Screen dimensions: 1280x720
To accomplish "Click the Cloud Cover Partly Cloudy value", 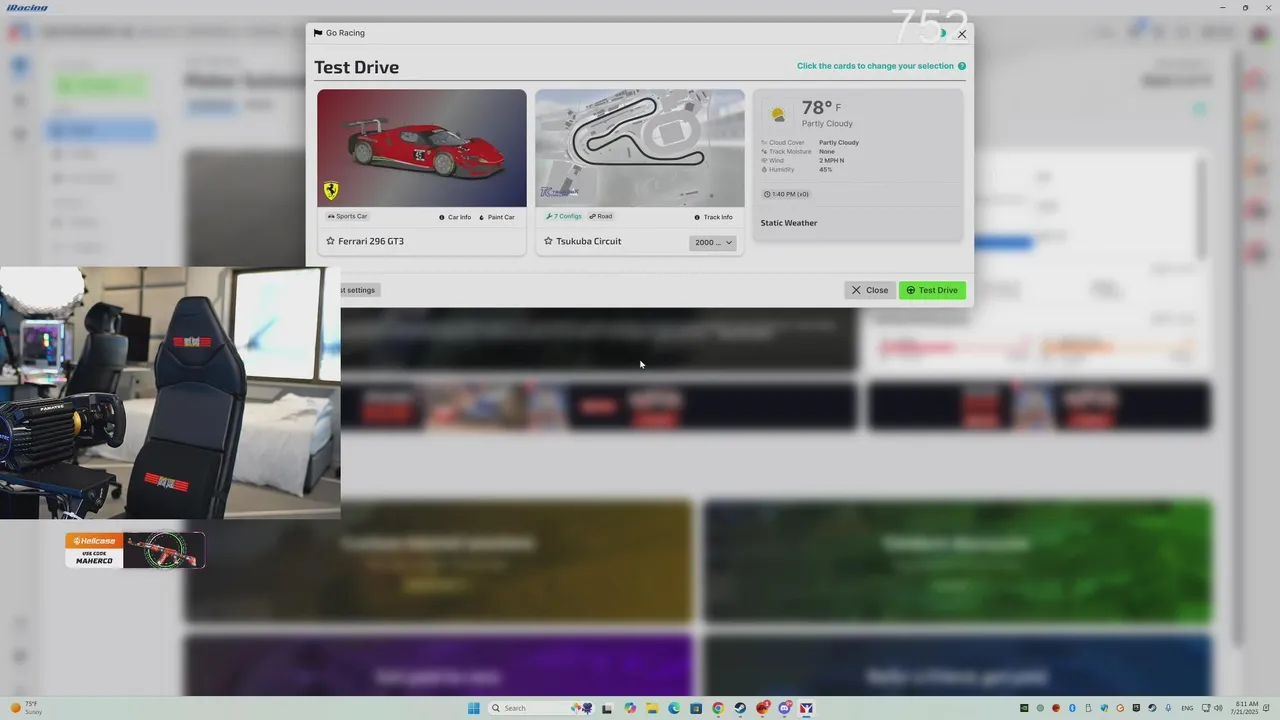I will click(x=839, y=142).
